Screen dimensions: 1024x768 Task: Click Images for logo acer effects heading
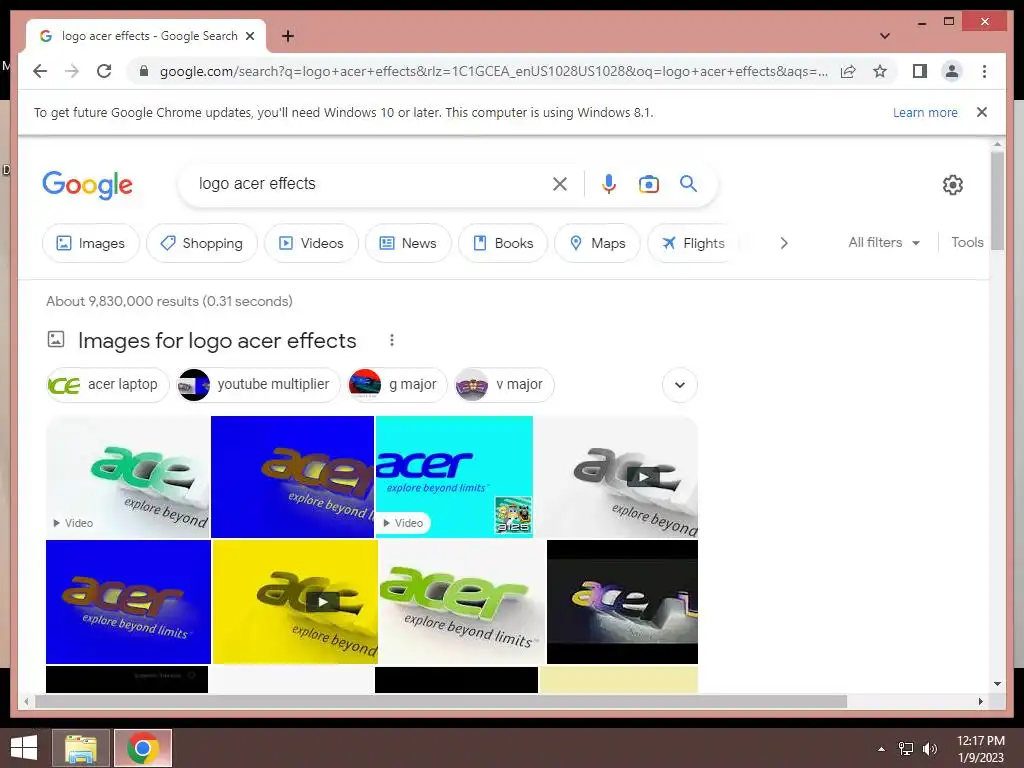pos(217,340)
